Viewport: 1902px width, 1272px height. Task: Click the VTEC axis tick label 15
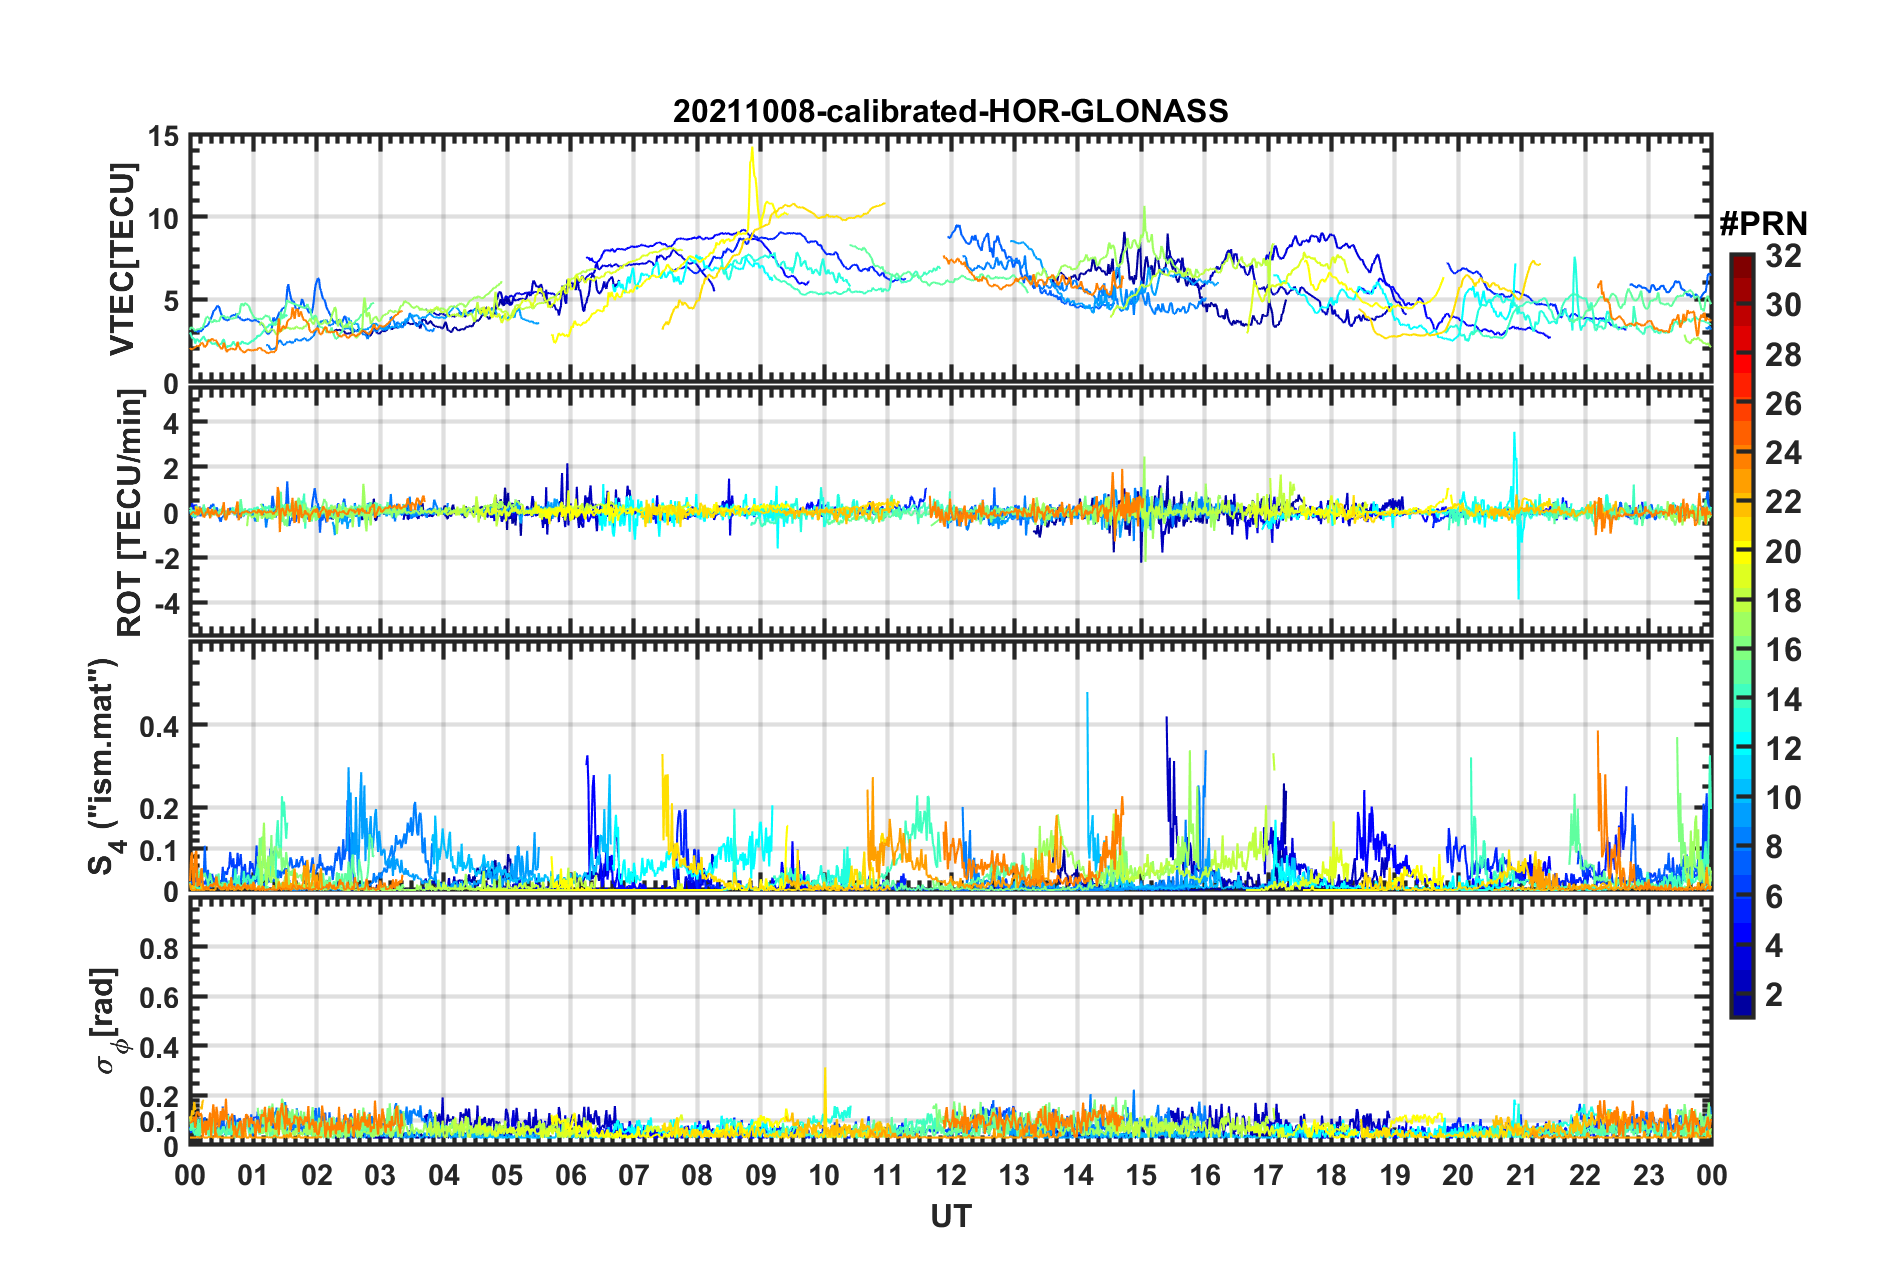[x=163, y=137]
